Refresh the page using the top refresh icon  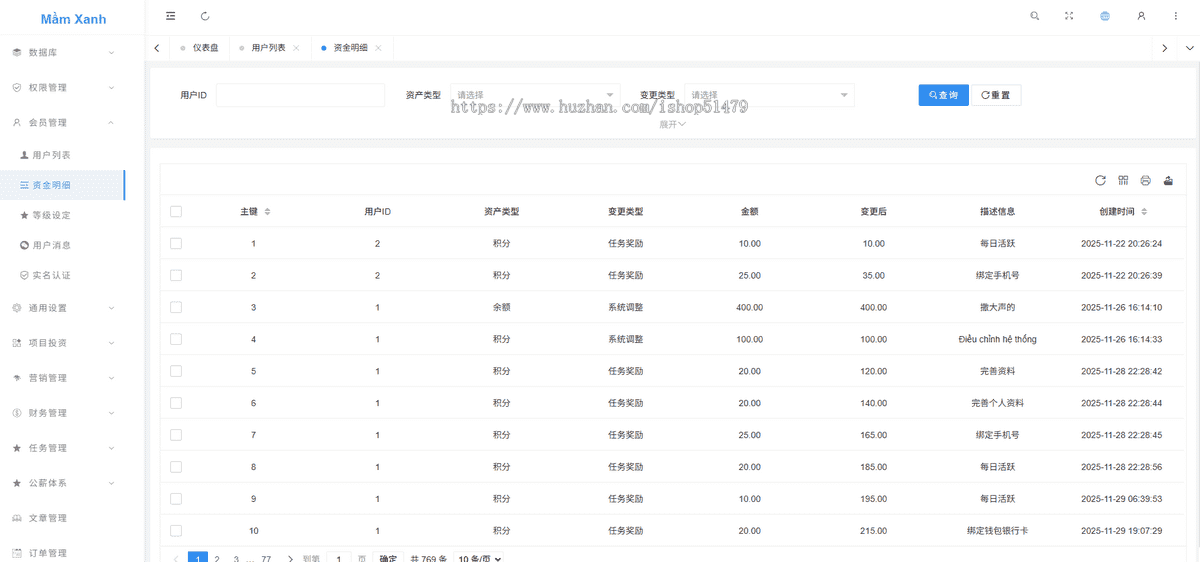(205, 16)
